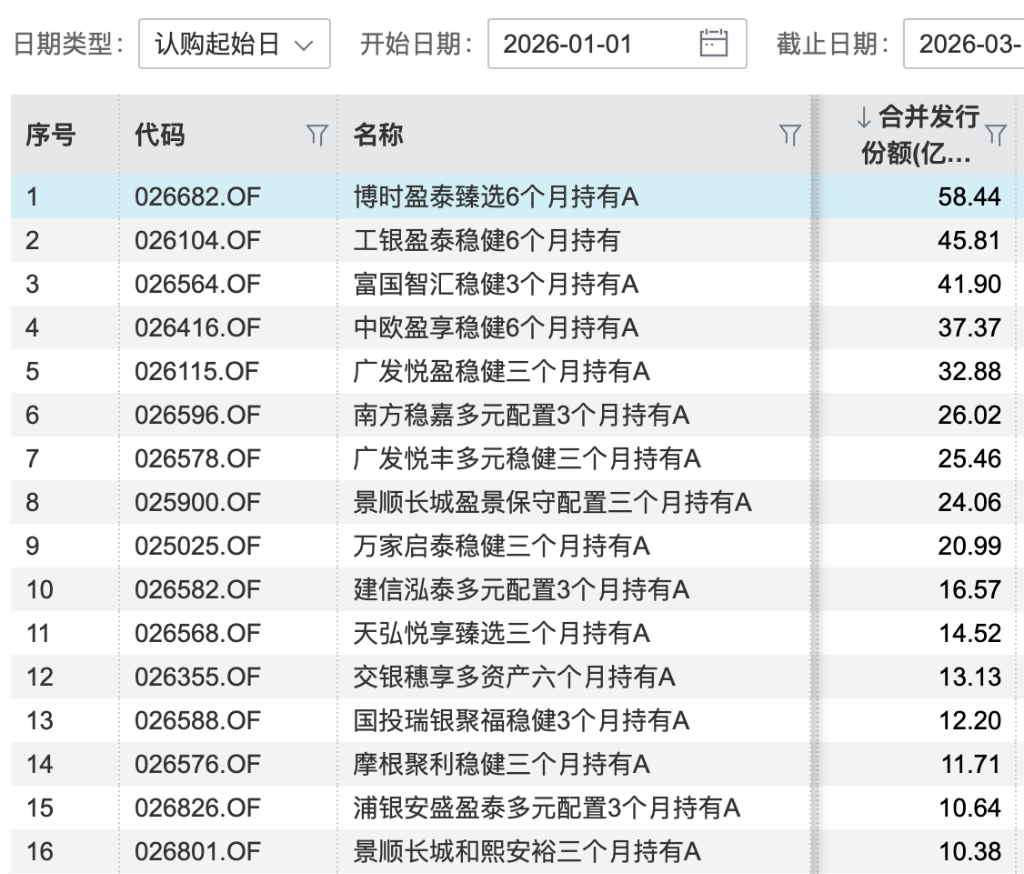
Task: Select code 026596.OF
Action: tap(197, 415)
